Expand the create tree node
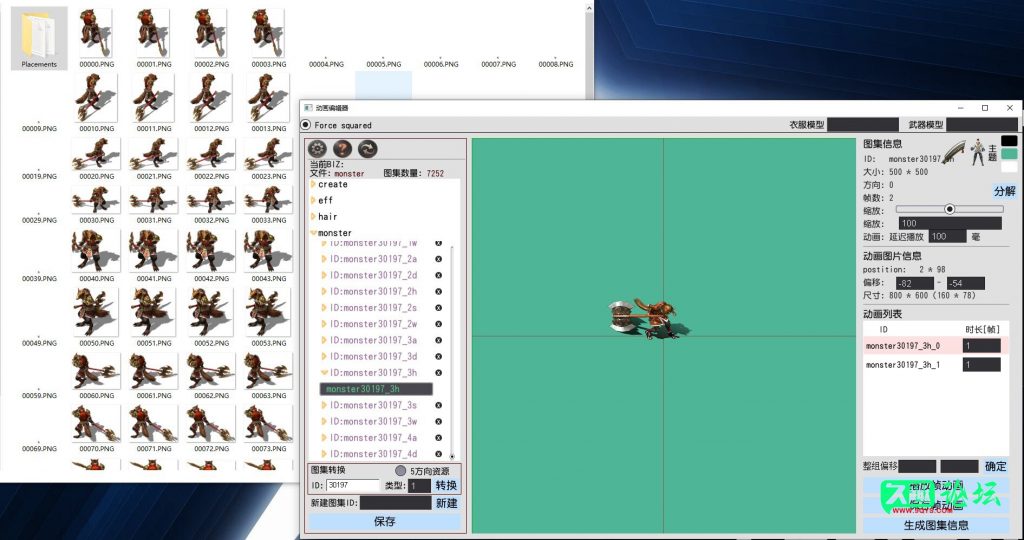The image size is (1024, 540). (x=313, y=185)
